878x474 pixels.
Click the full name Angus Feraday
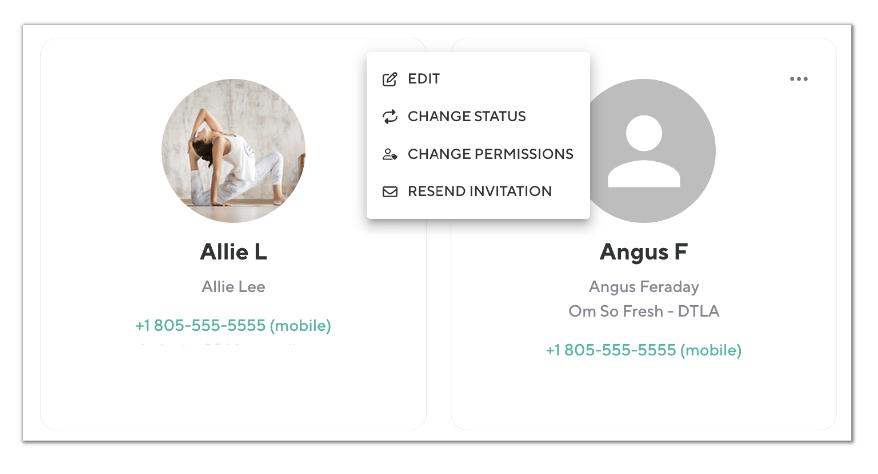click(643, 287)
